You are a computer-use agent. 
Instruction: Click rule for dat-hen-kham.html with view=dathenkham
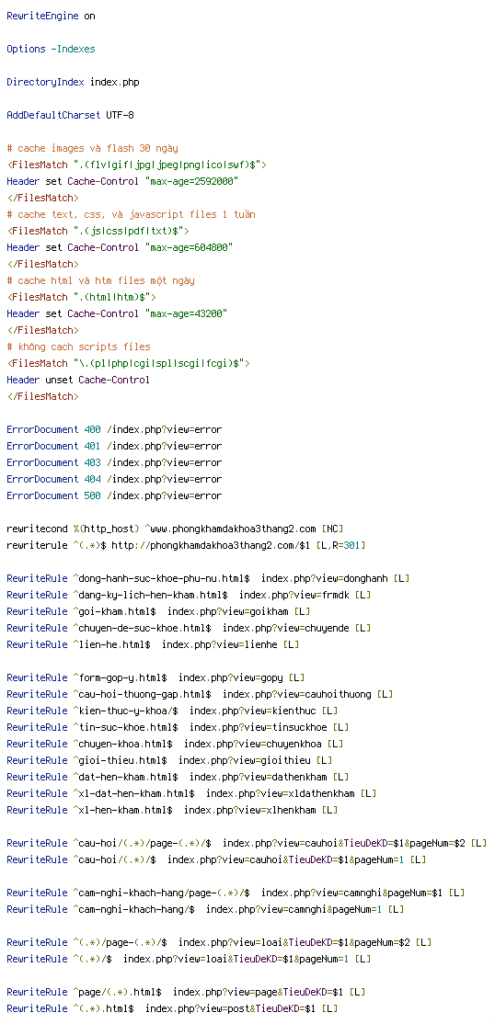pyautogui.click(x=178, y=777)
